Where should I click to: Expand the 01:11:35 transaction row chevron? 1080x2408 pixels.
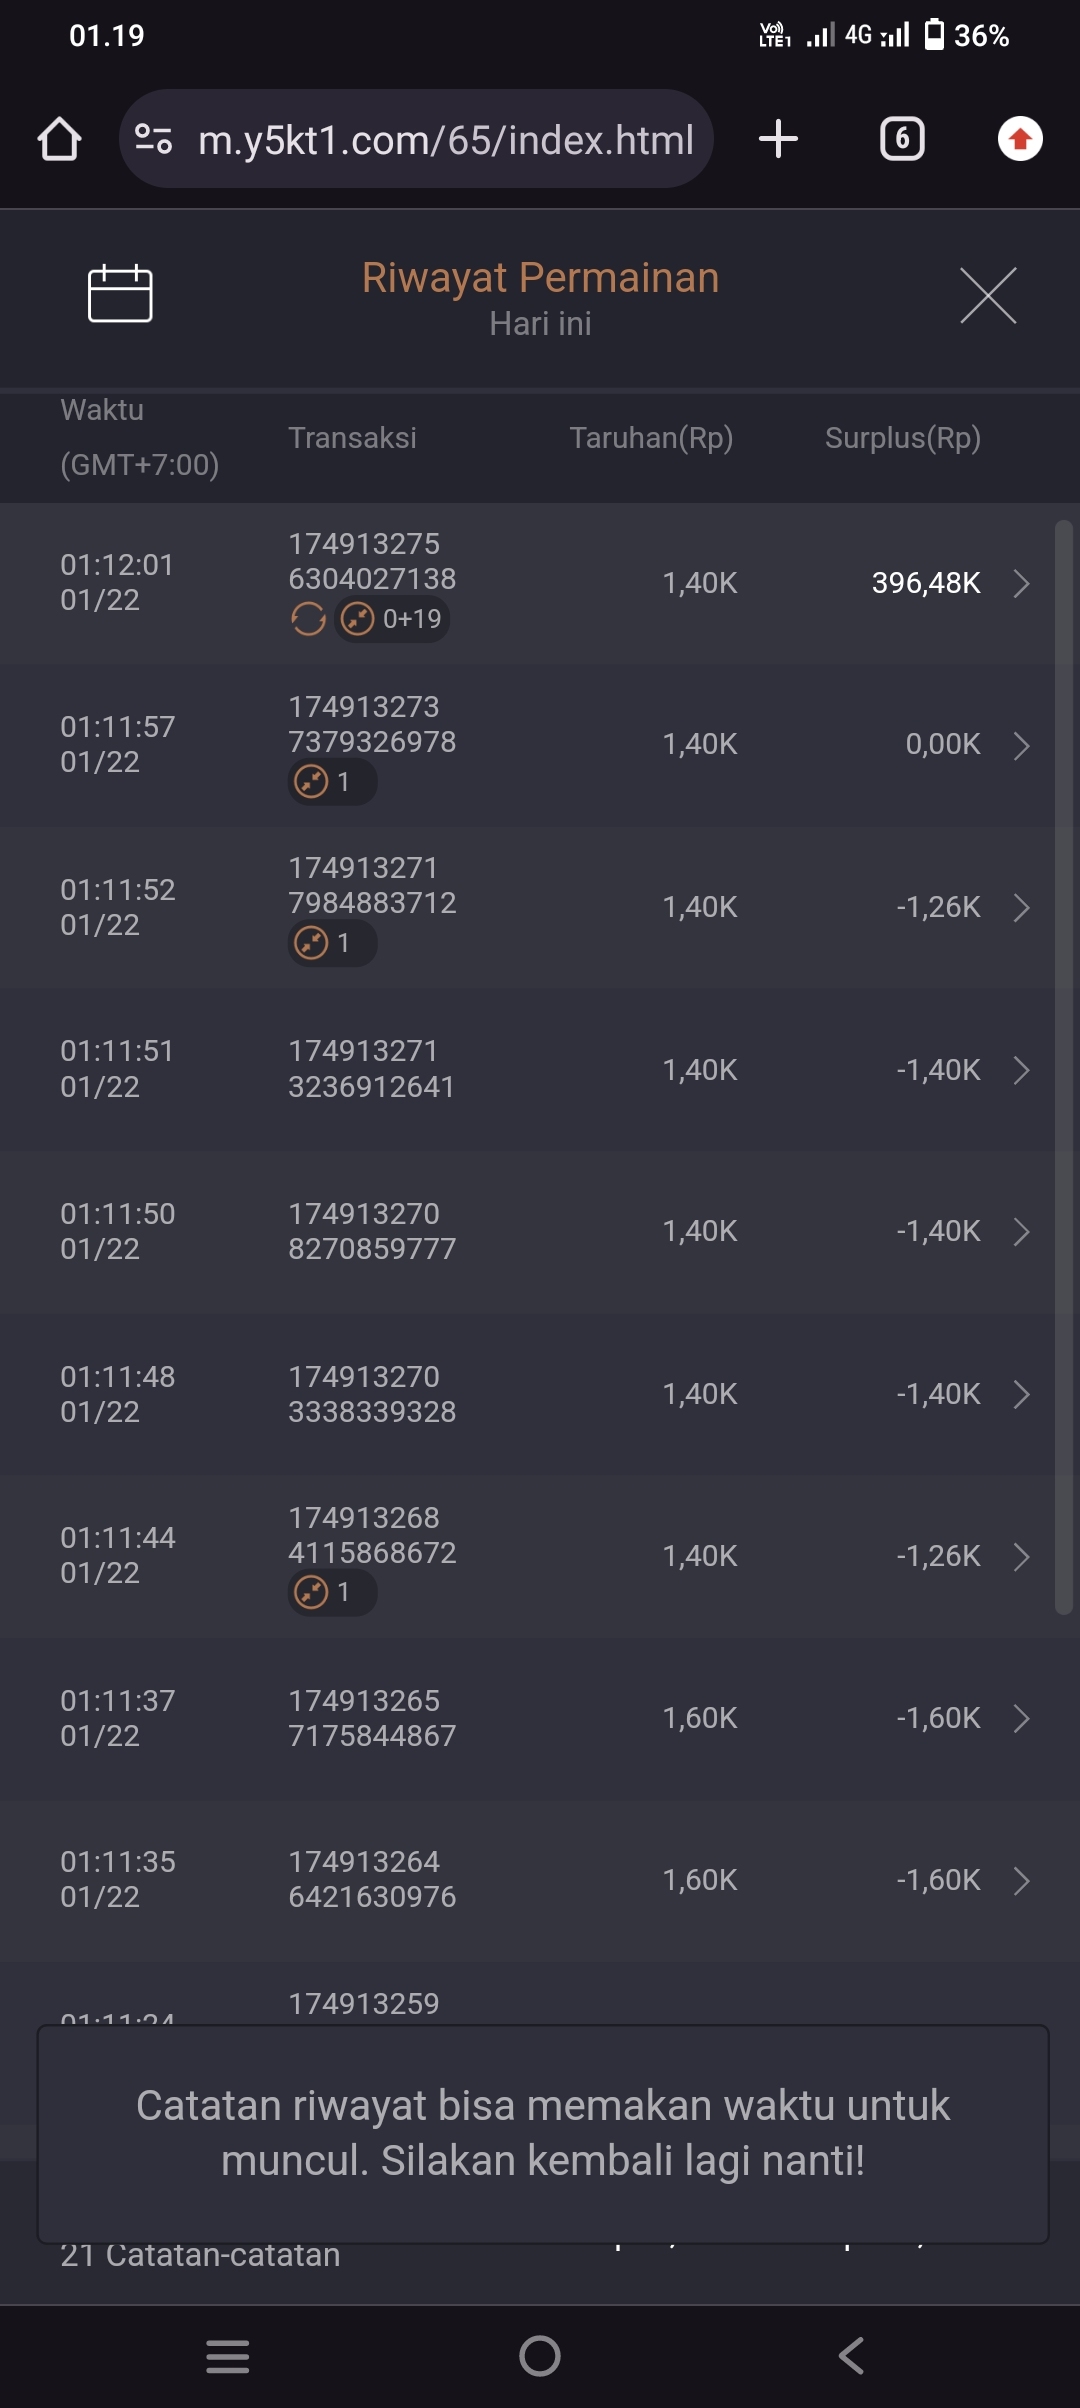tap(1021, 1880)
